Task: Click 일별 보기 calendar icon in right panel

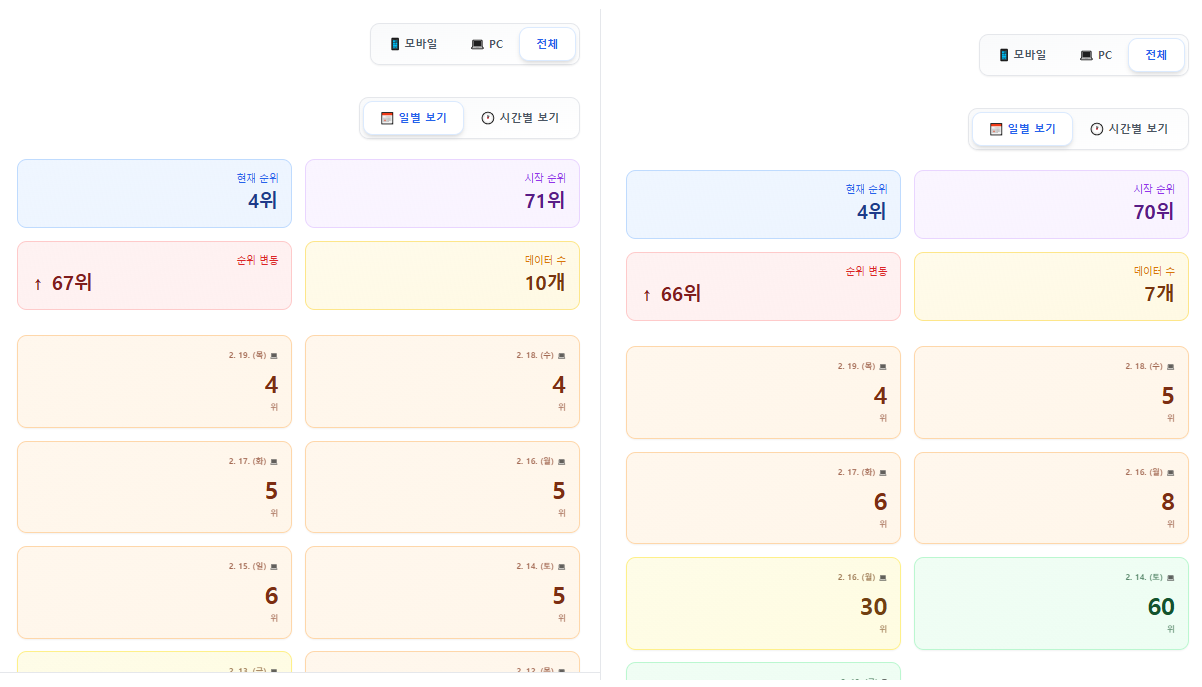Action: click(996, 129)
